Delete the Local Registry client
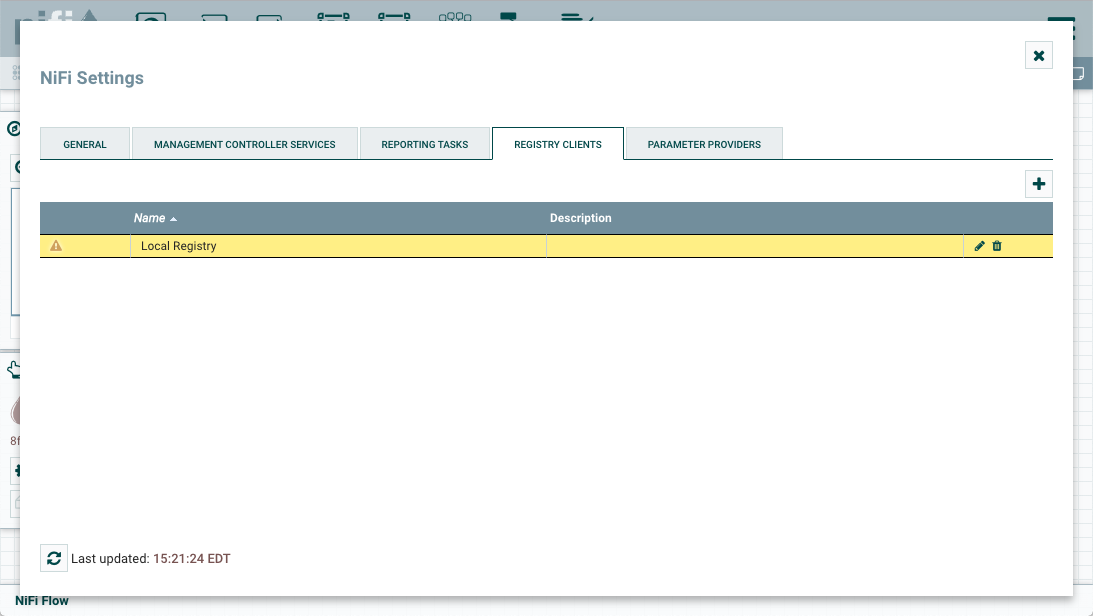 [x=997, y=246]
